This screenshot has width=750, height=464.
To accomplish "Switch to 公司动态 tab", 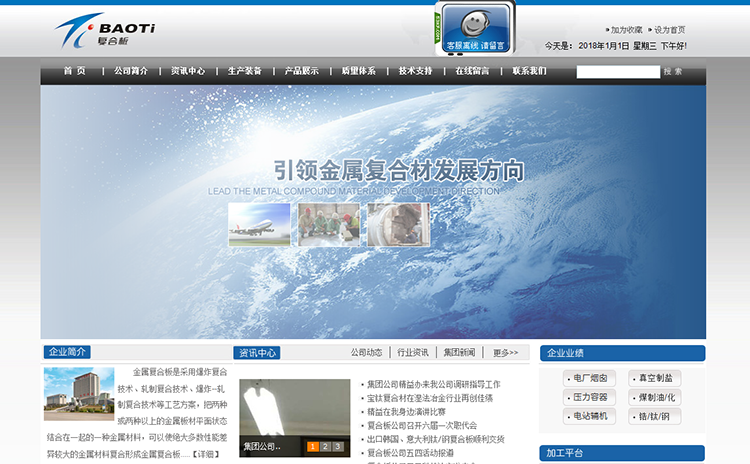I will (366, 353).
